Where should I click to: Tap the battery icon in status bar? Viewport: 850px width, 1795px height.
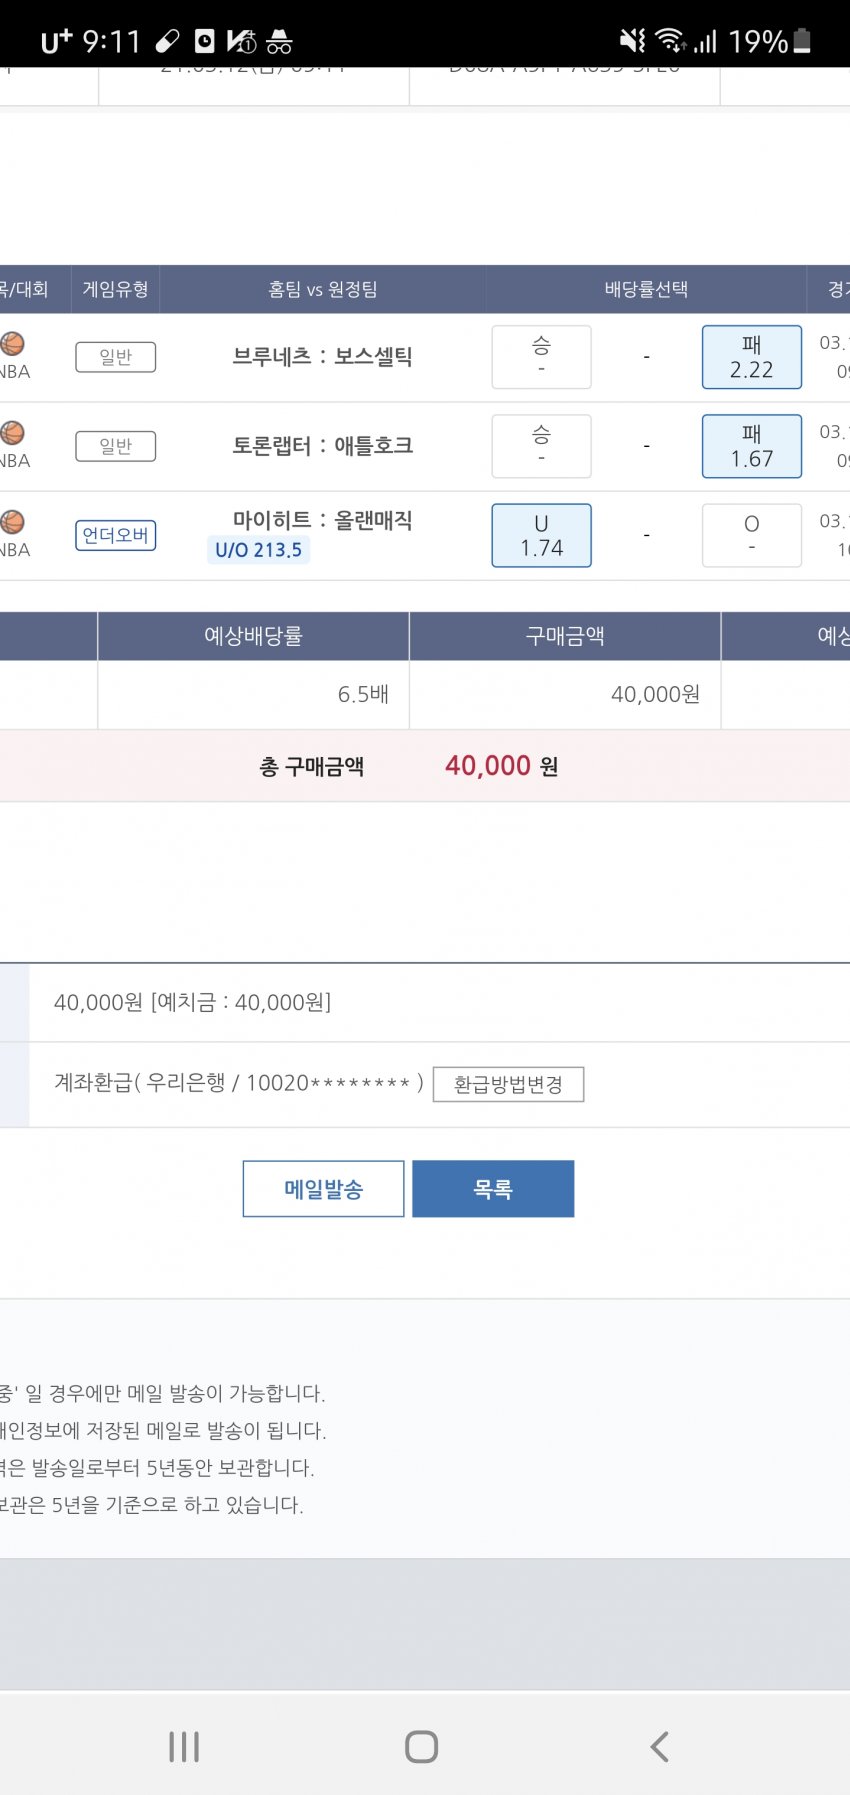(x=801, y=41)
